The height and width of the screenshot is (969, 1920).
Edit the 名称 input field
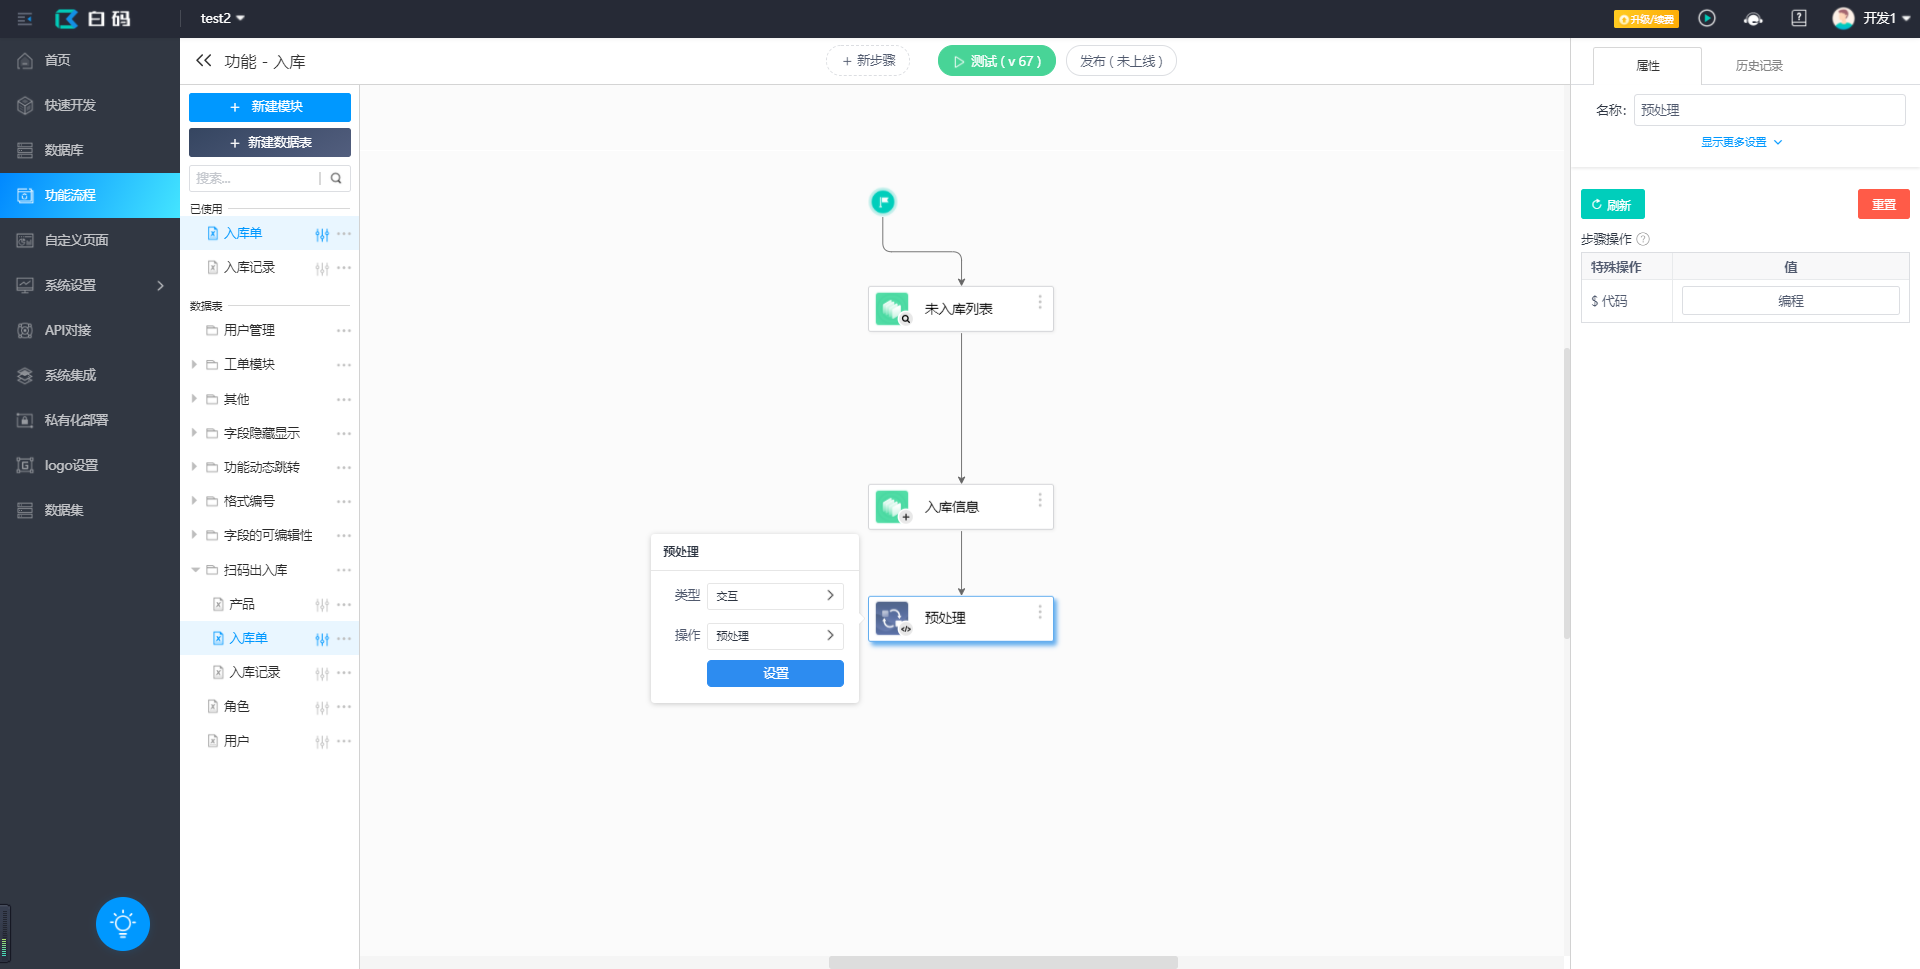coord(1769,110)
